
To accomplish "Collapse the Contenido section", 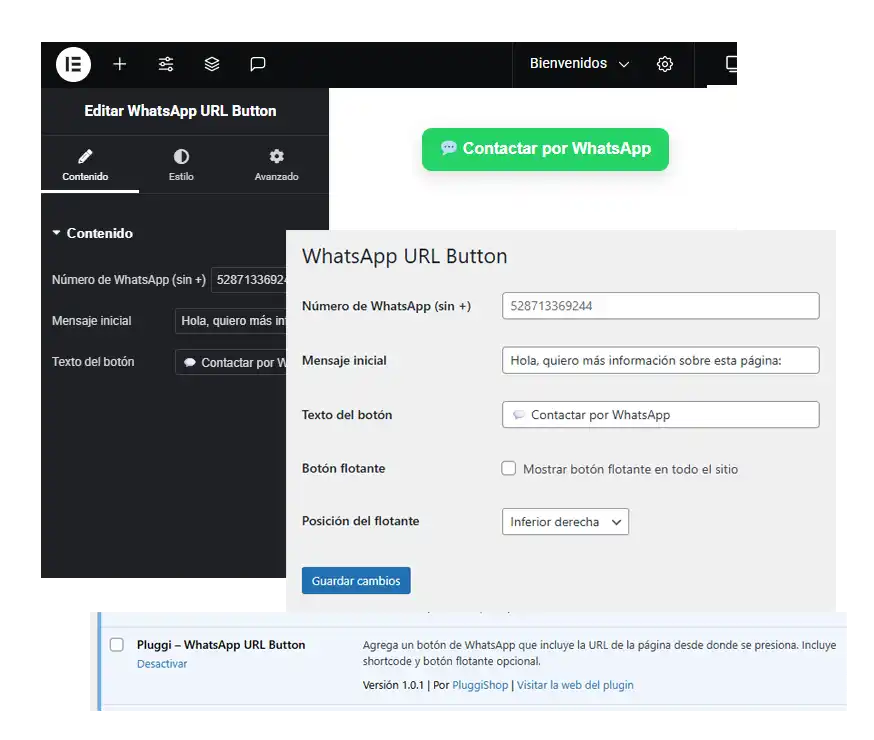I will [93, 233].
